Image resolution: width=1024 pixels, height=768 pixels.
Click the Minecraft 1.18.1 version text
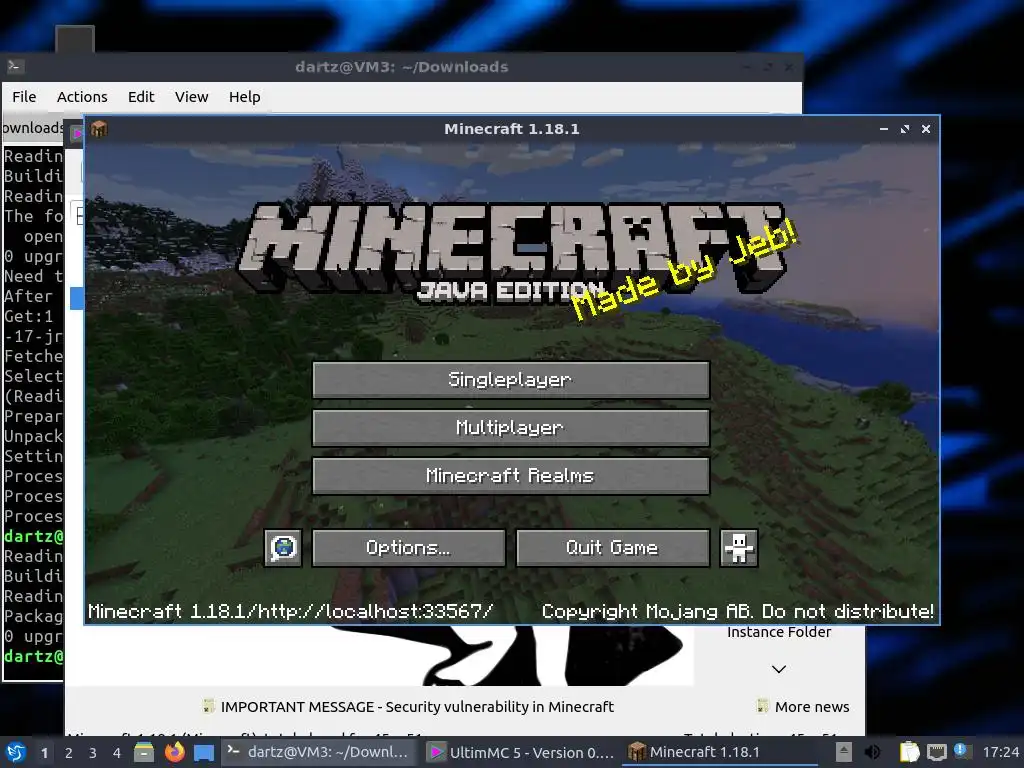[x=291, y=611]
